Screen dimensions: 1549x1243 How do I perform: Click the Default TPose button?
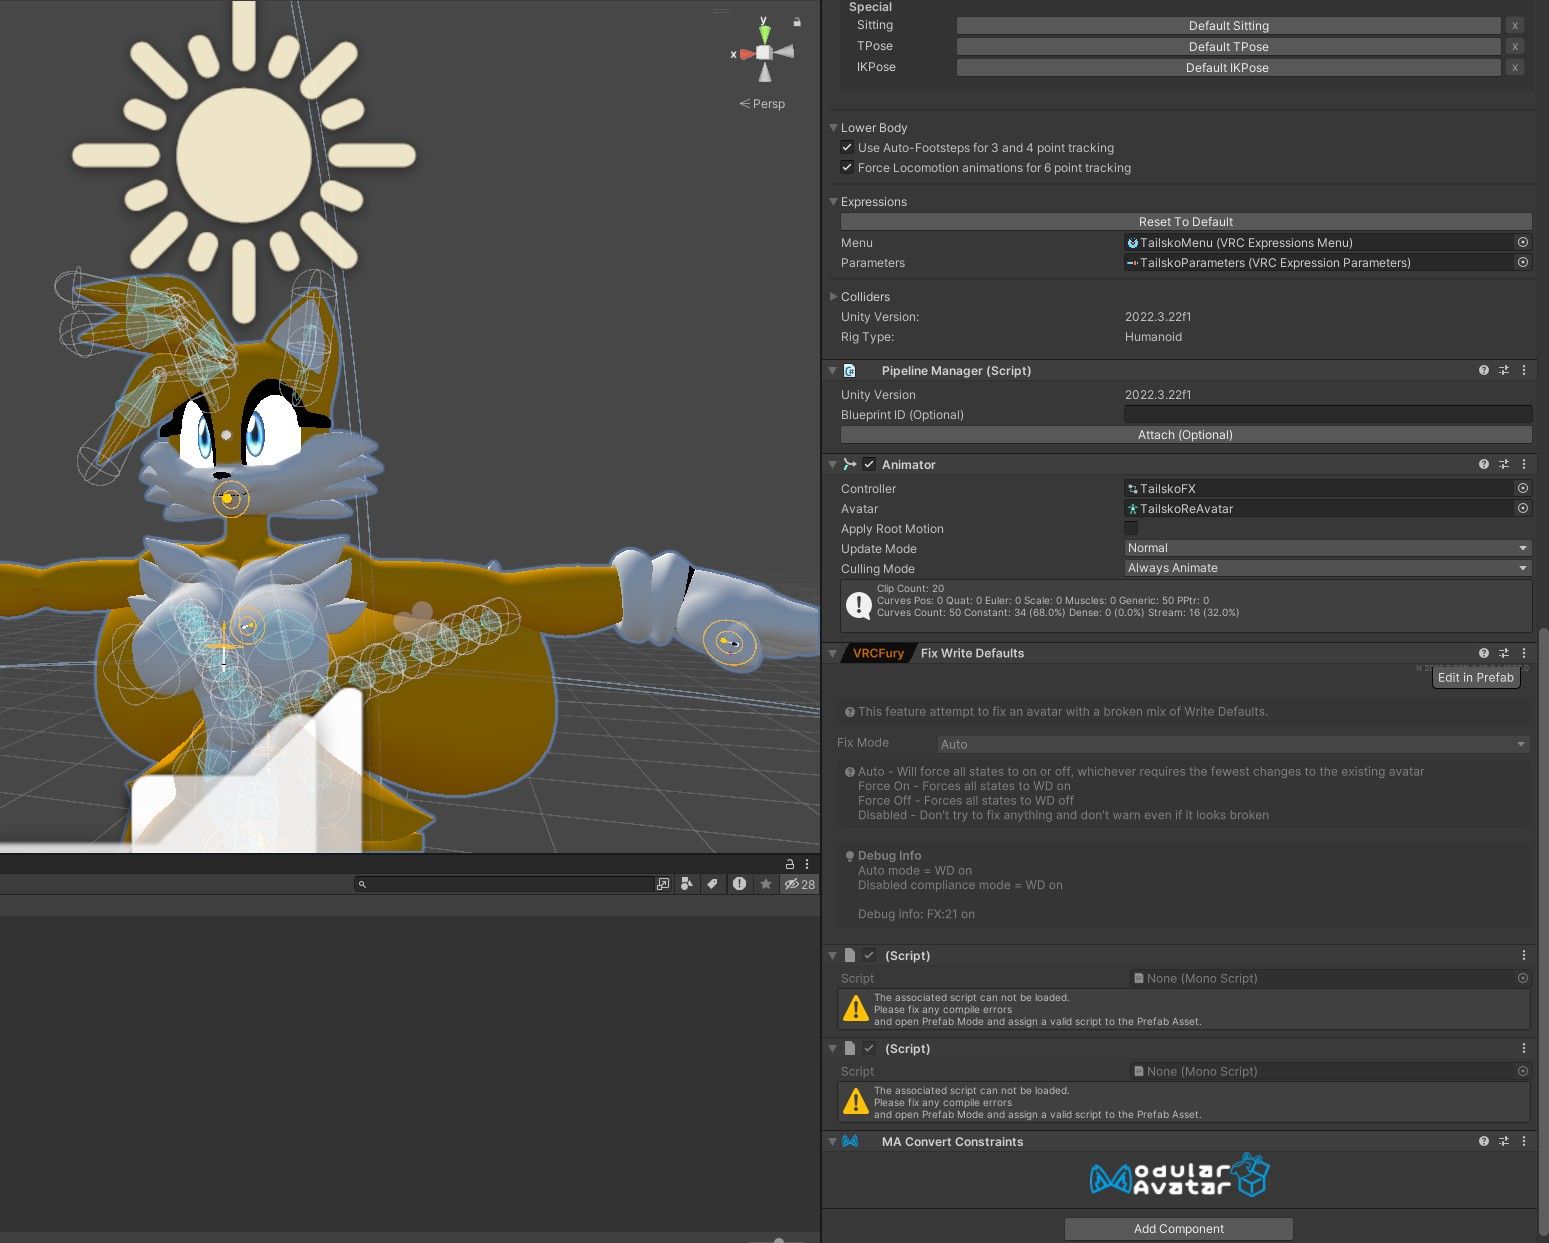(x=1229, y=47)
